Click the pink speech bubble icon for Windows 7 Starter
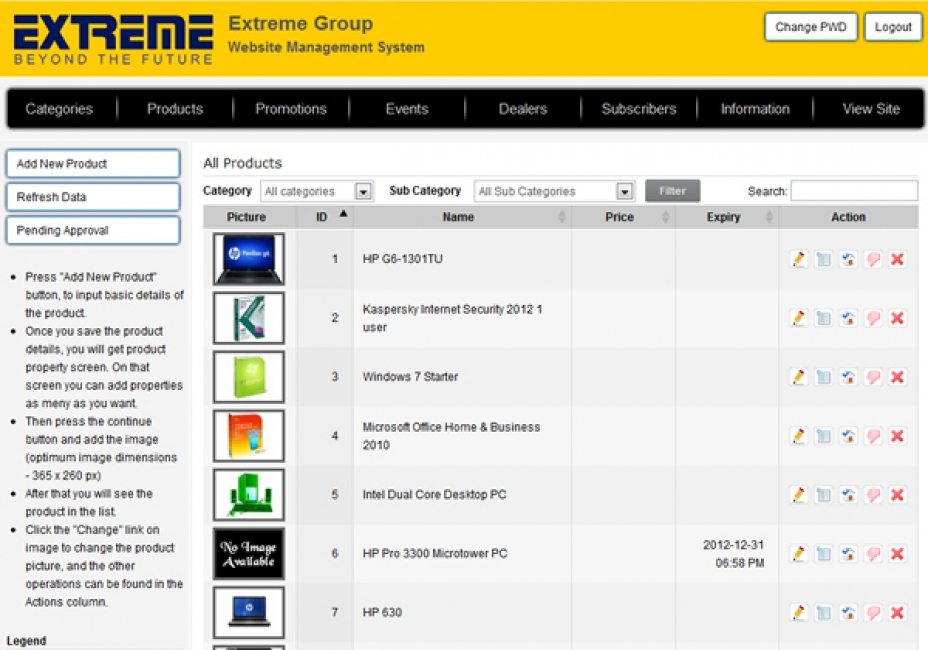Viewport: 928px width, 650px height. click(x=873, y=377)
